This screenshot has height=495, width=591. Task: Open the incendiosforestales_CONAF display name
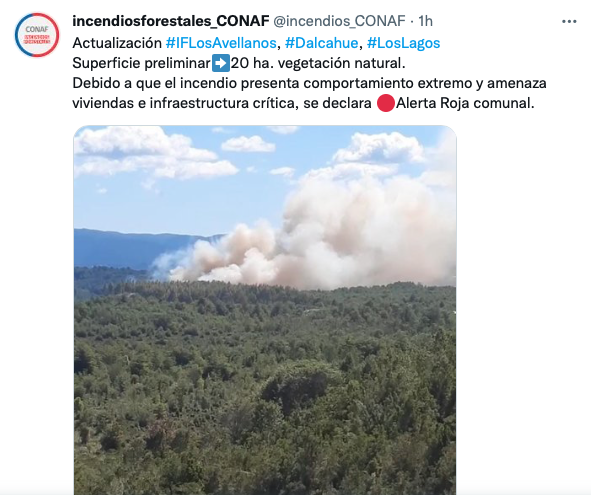click(x=171, y=21)
